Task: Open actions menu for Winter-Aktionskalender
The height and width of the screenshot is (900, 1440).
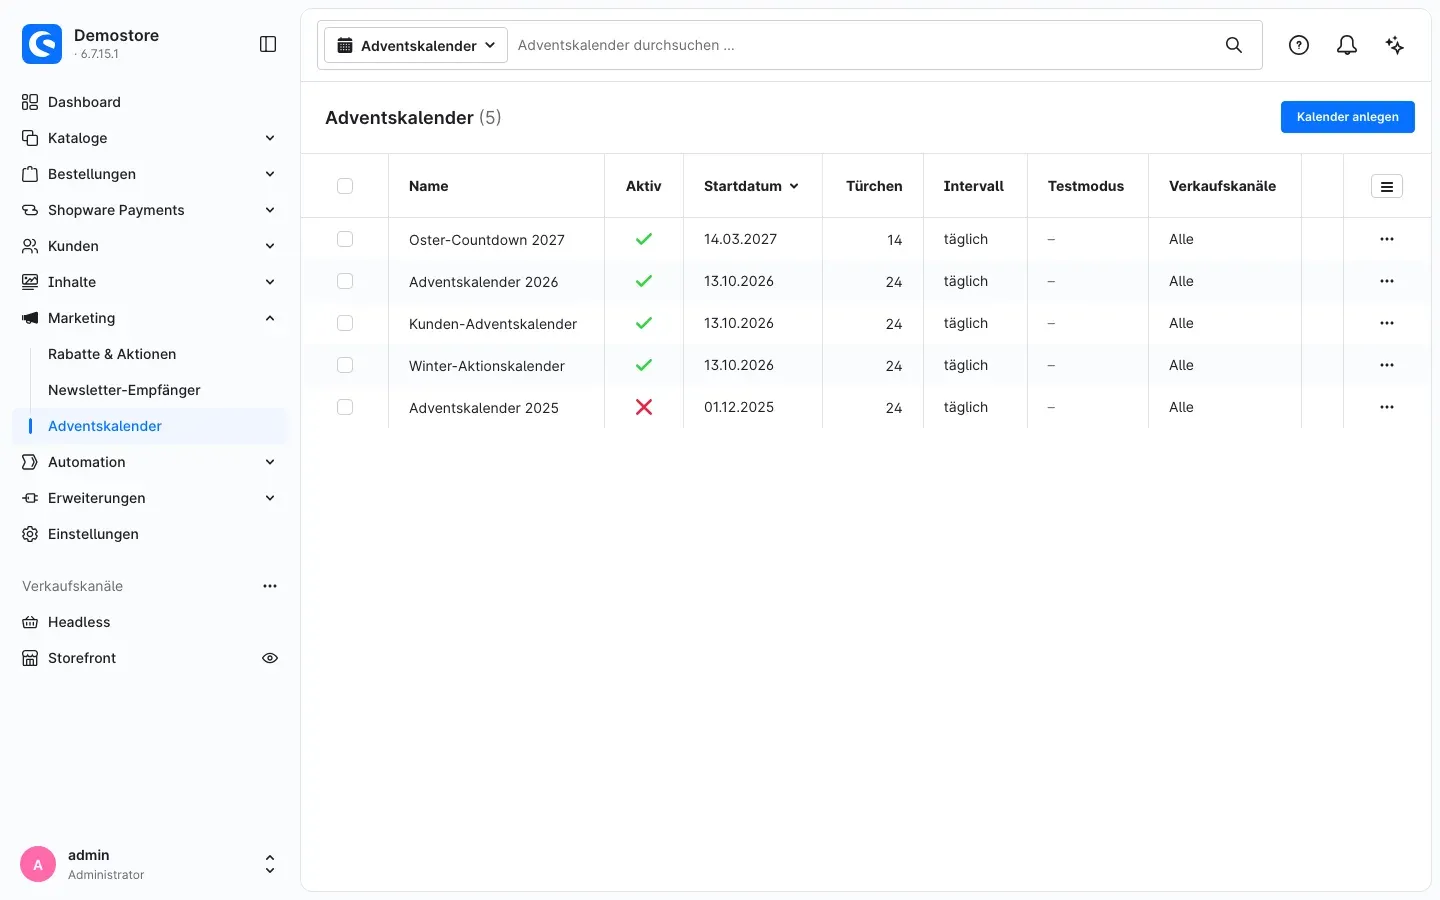Action: coord(1387,365)
